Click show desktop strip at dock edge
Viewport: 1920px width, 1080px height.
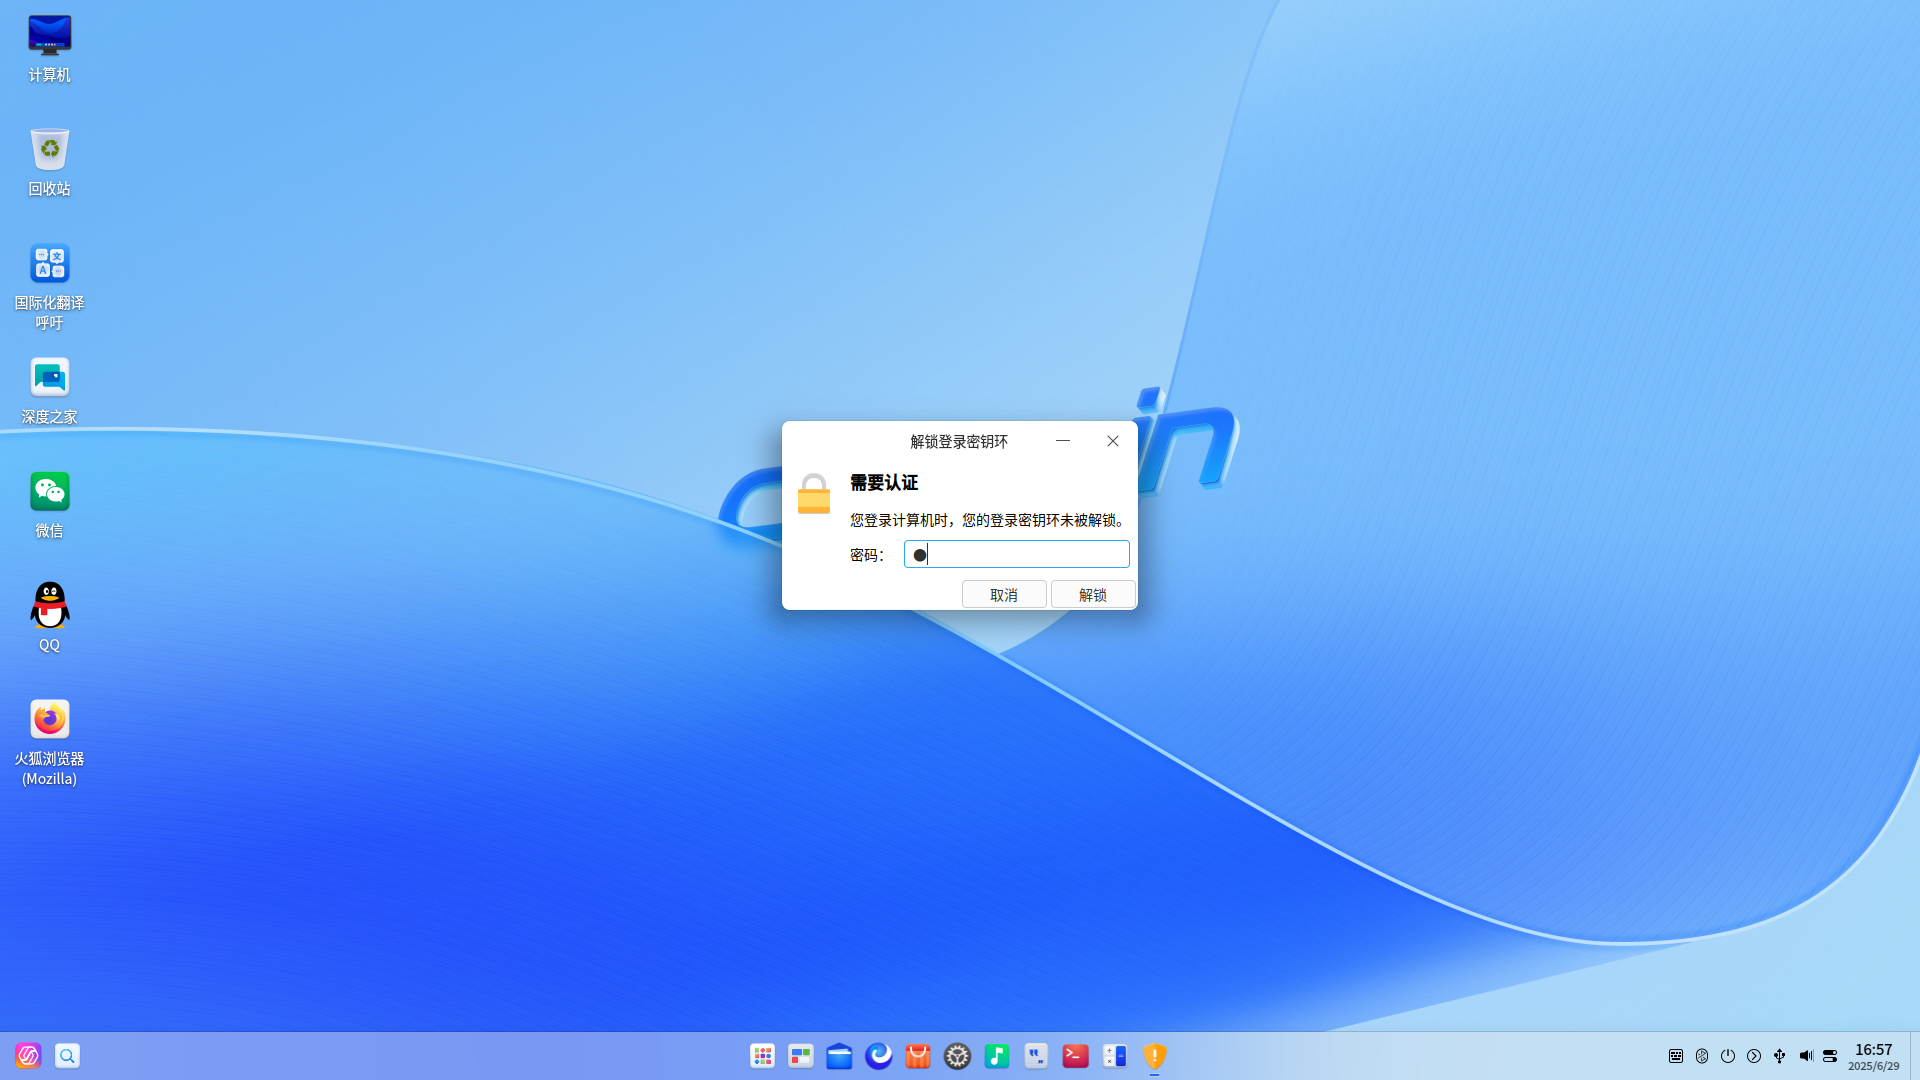coord(1915,1056)
